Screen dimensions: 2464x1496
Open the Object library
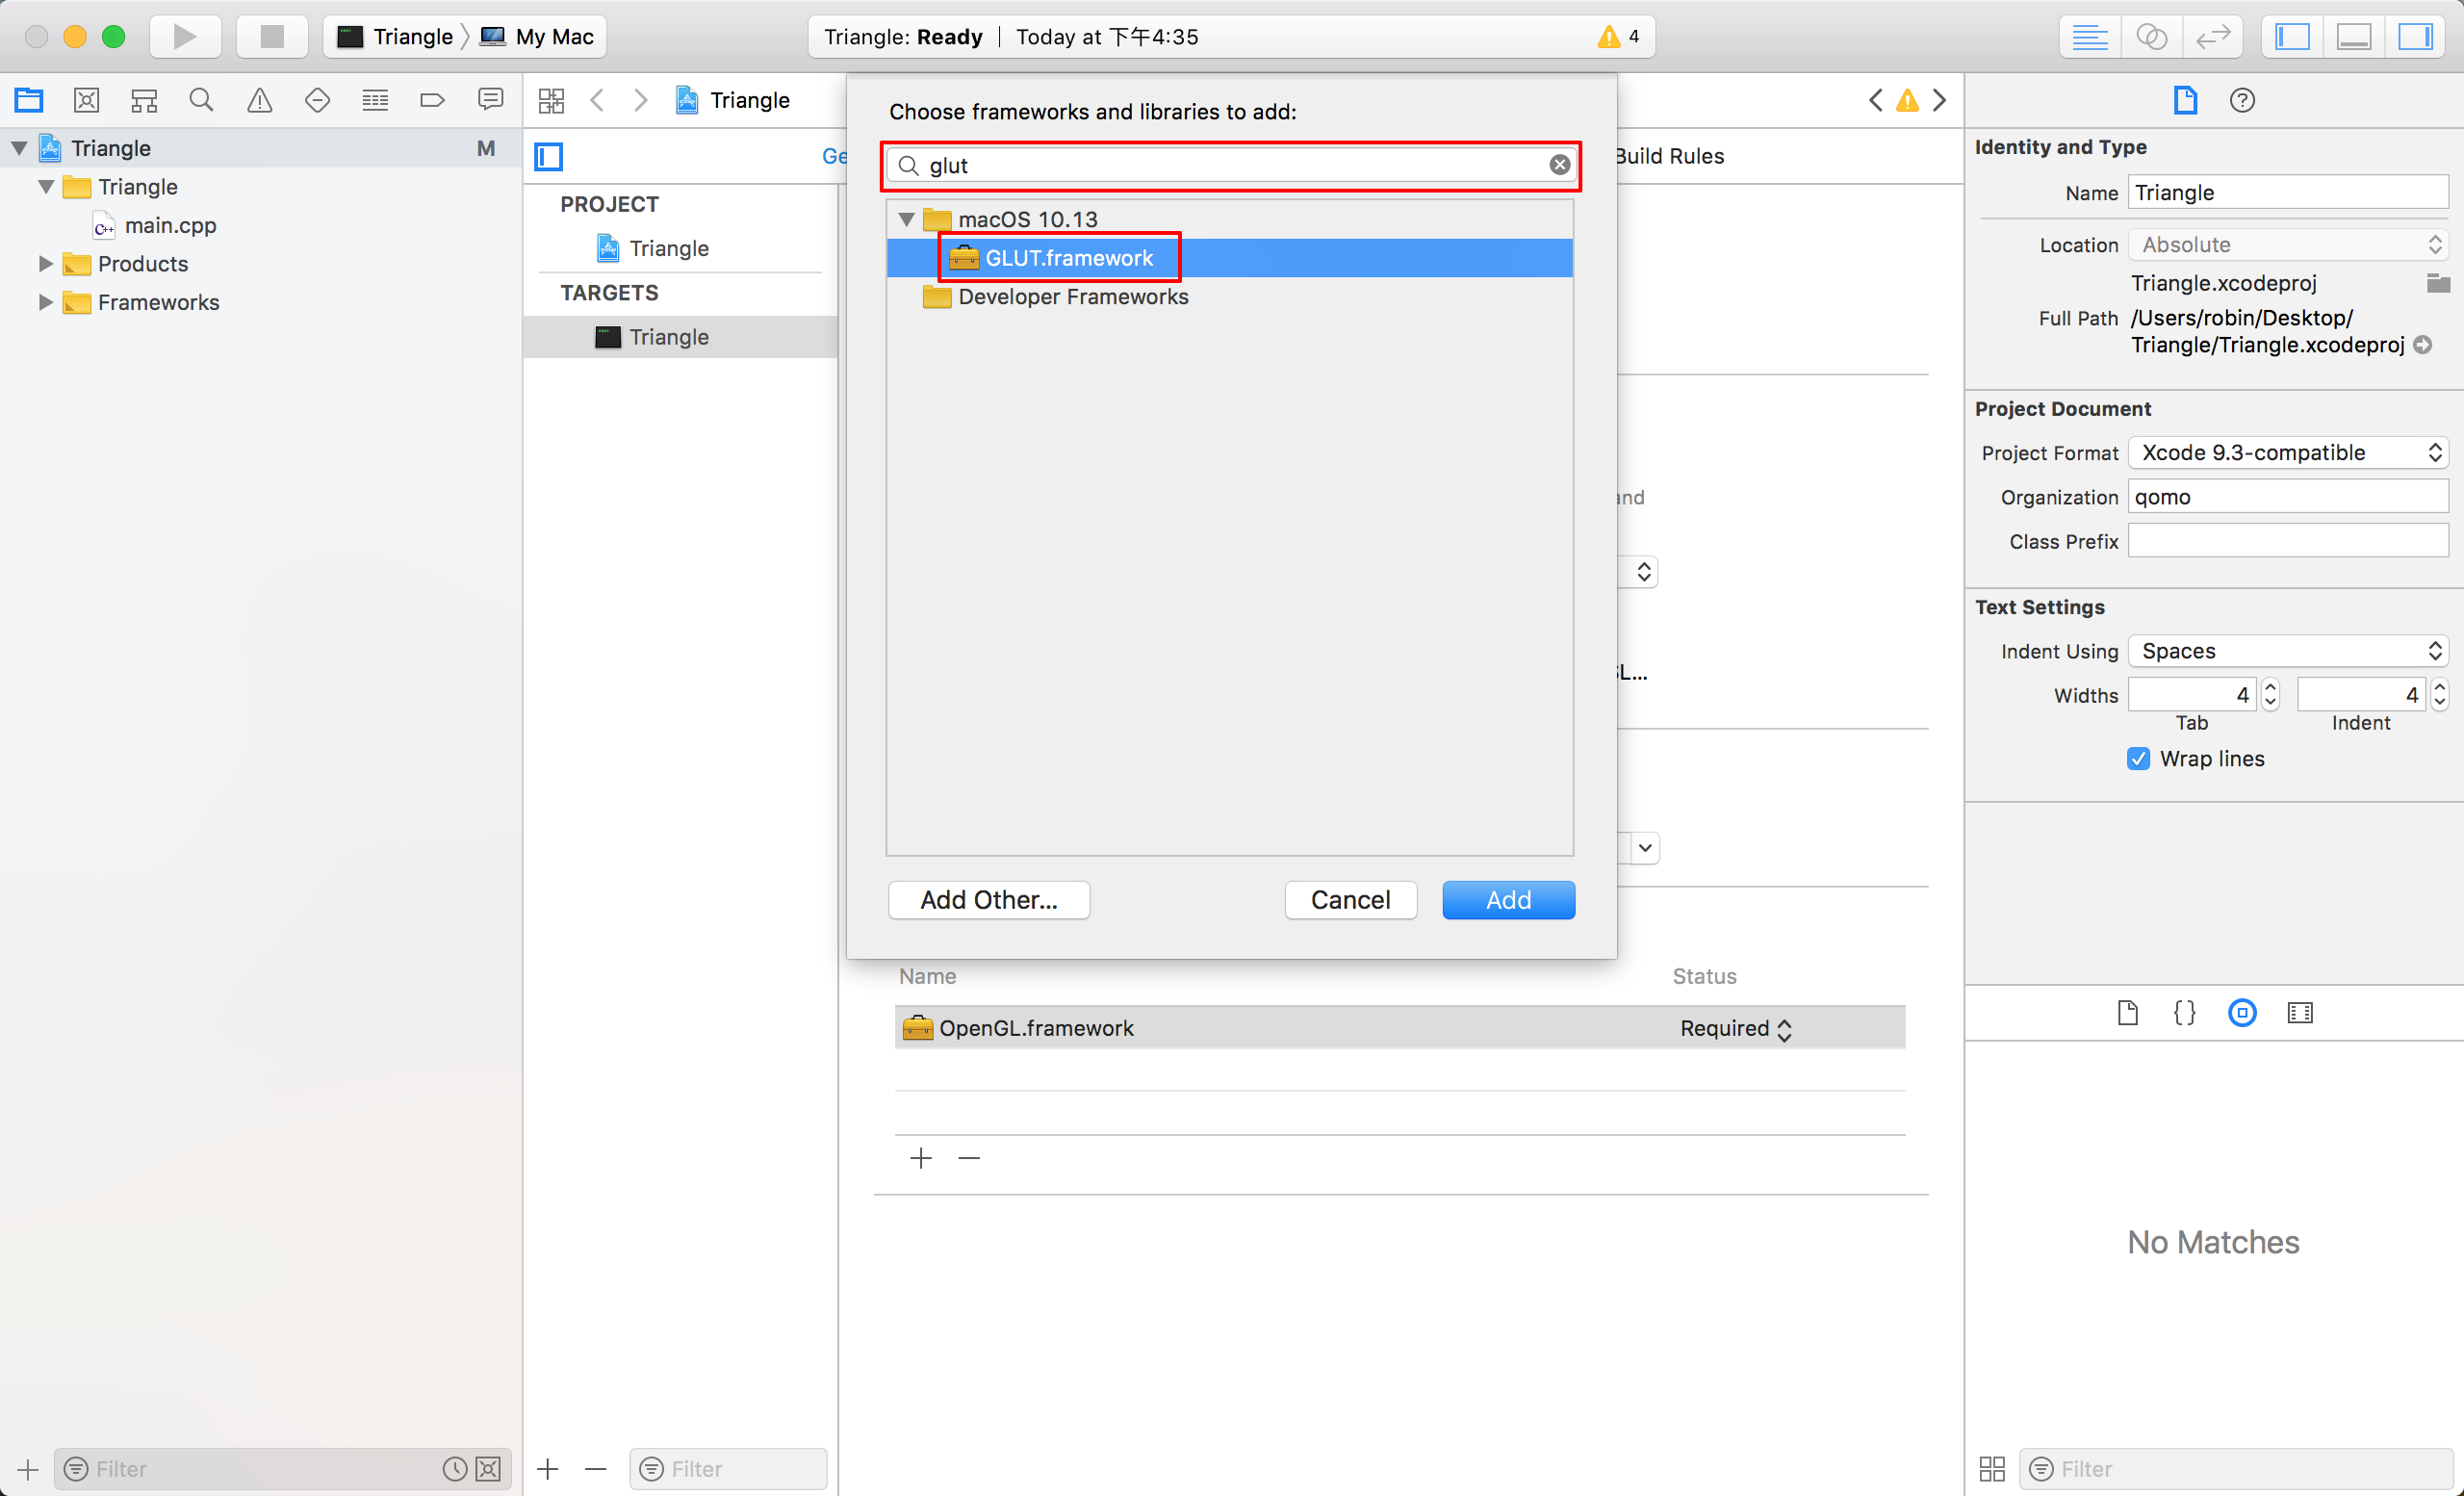[2242, 1013]
